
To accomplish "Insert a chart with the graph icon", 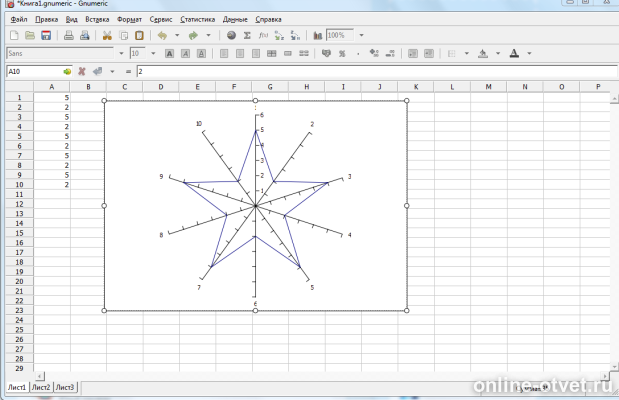I will (318, 36).
